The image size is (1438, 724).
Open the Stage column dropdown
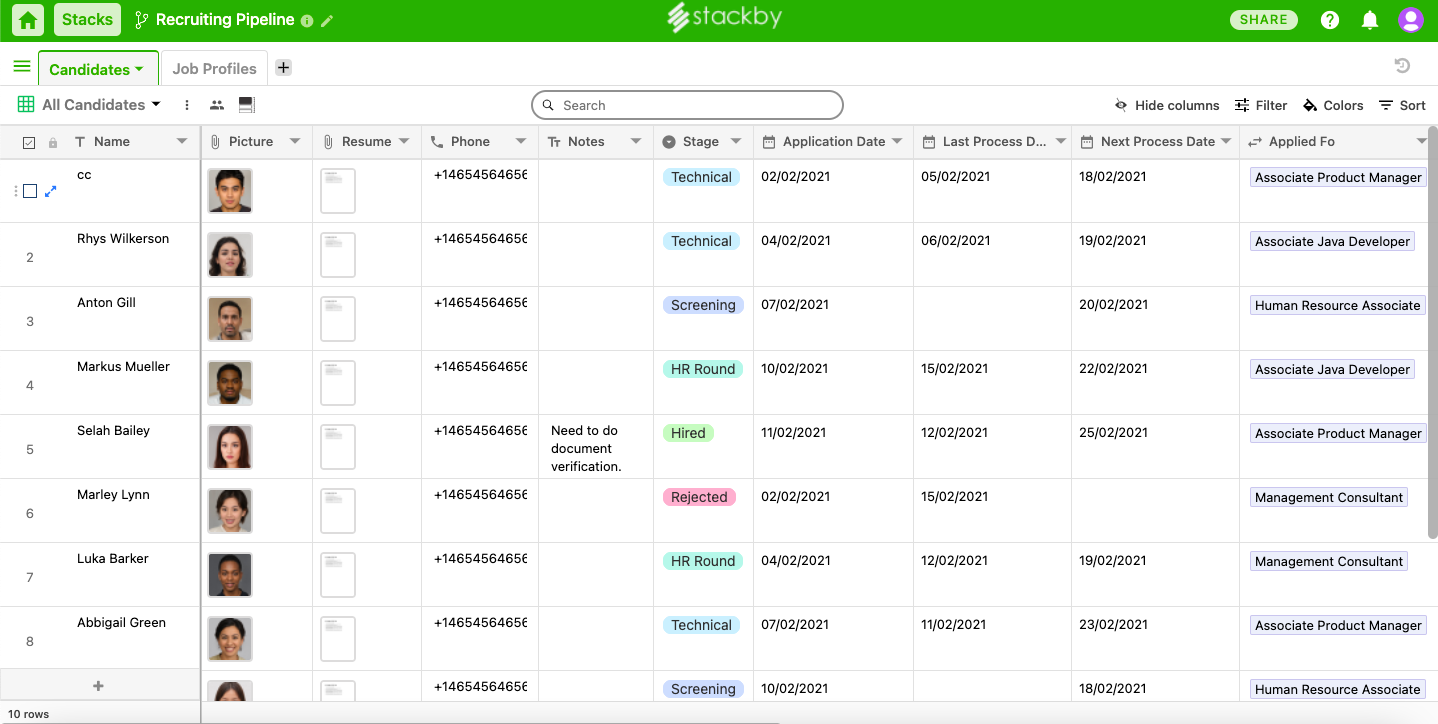736,142
